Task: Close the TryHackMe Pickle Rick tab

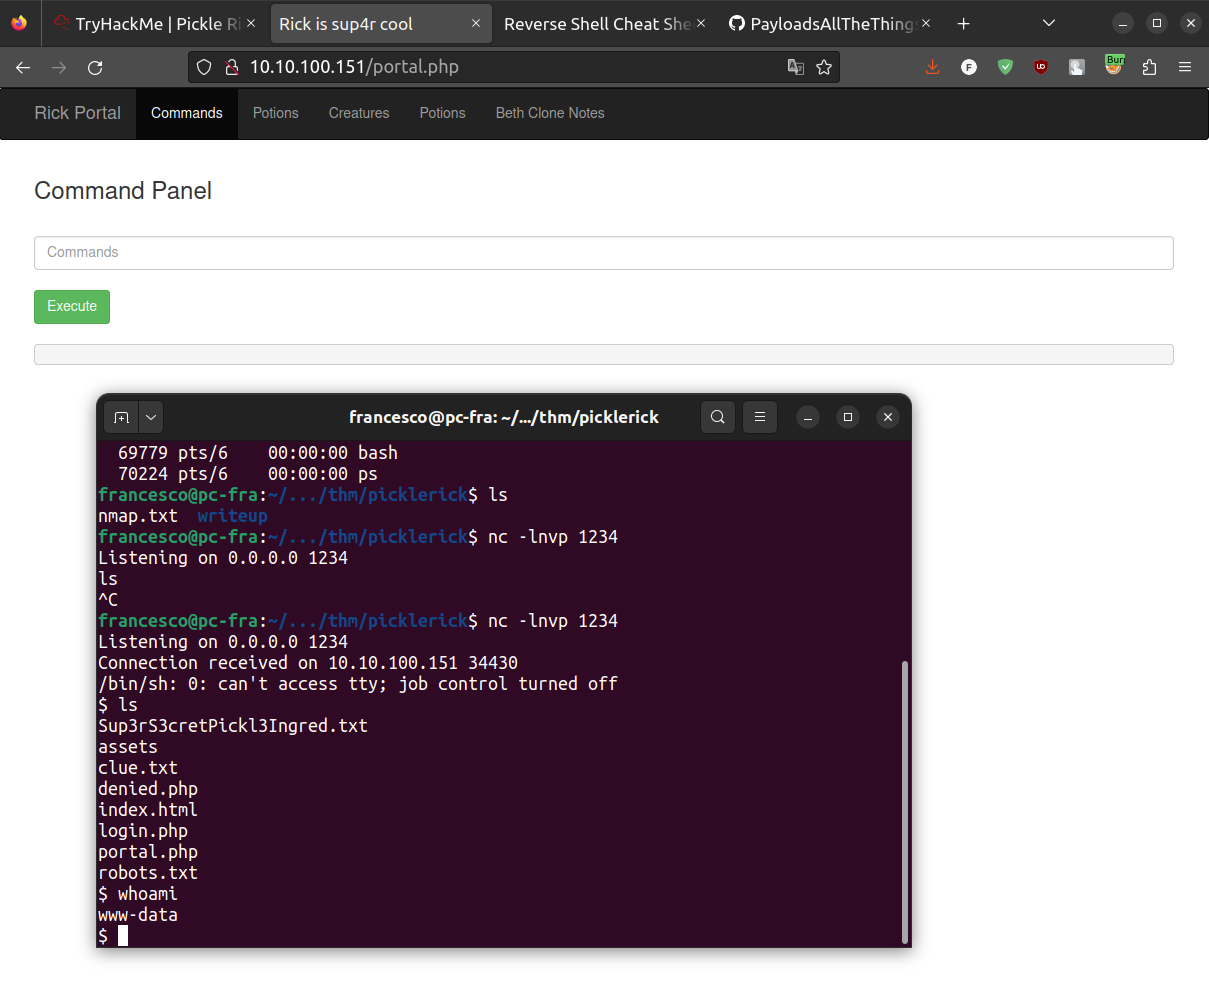Action: 251,23
